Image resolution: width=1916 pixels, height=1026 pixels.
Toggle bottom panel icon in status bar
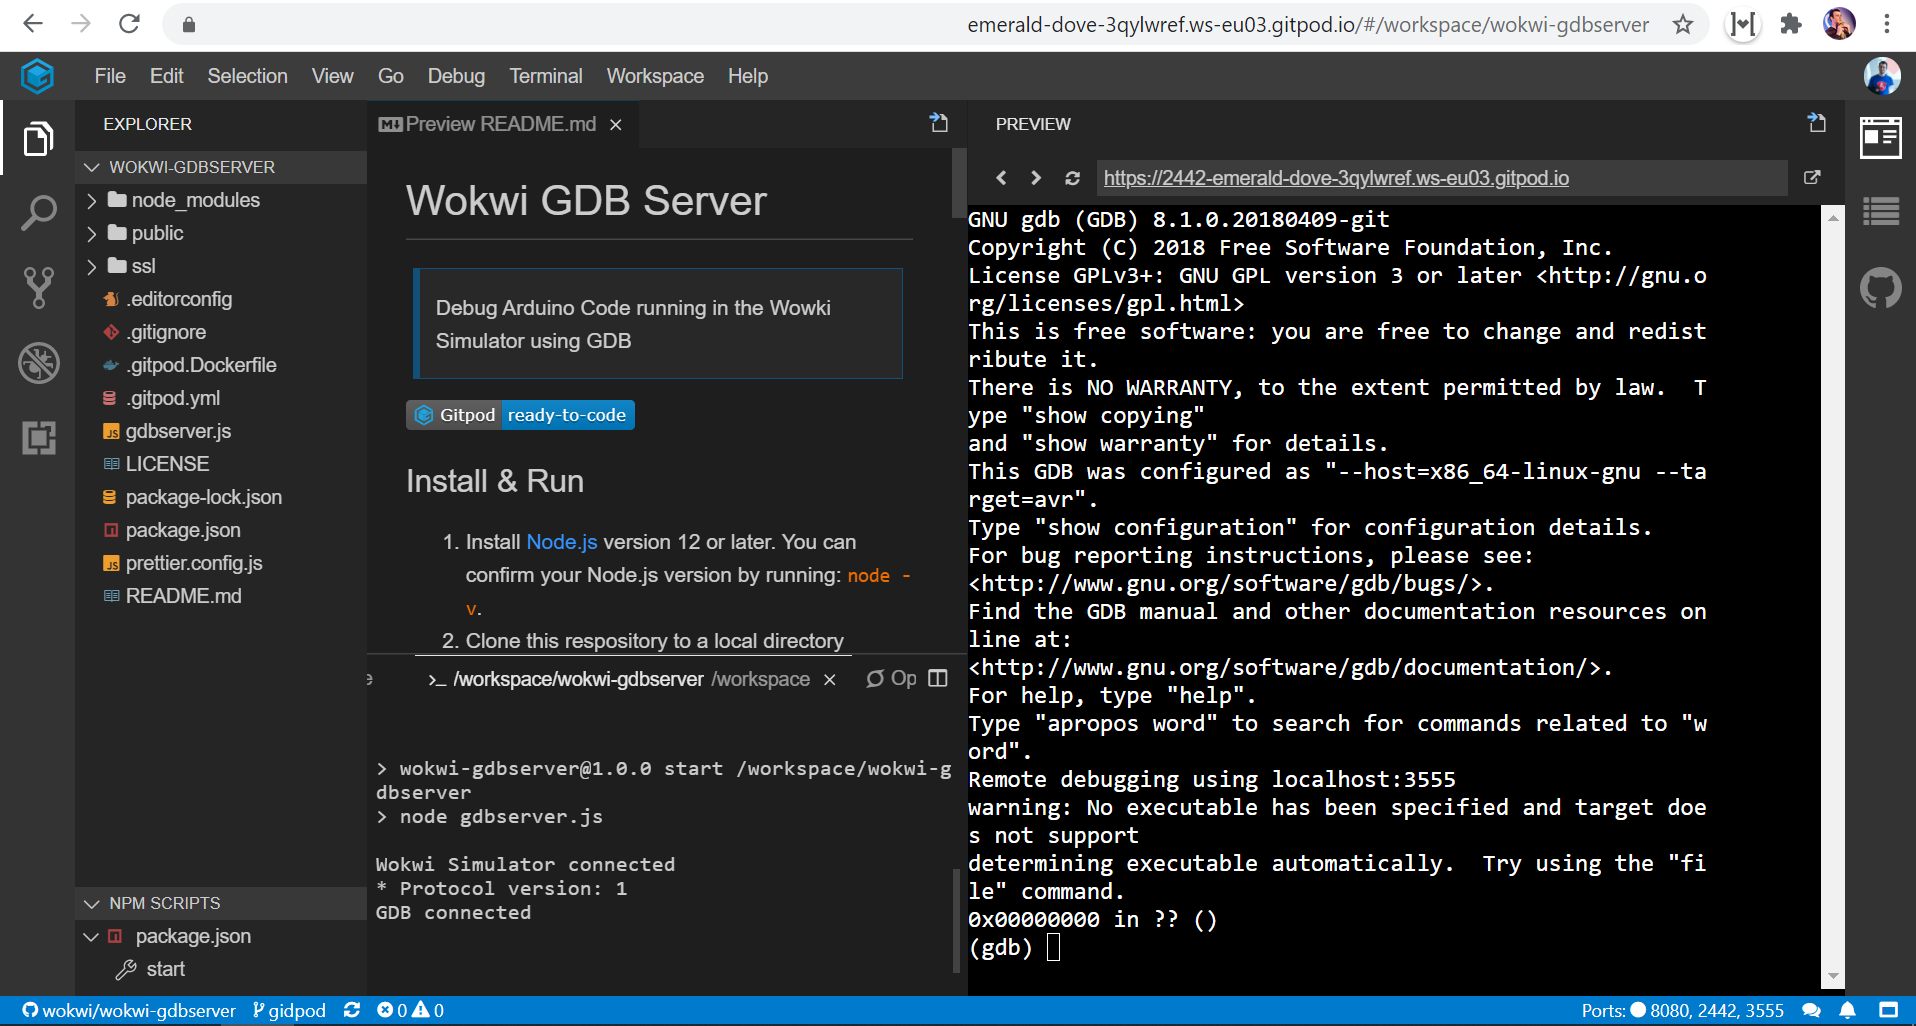1888,1010
